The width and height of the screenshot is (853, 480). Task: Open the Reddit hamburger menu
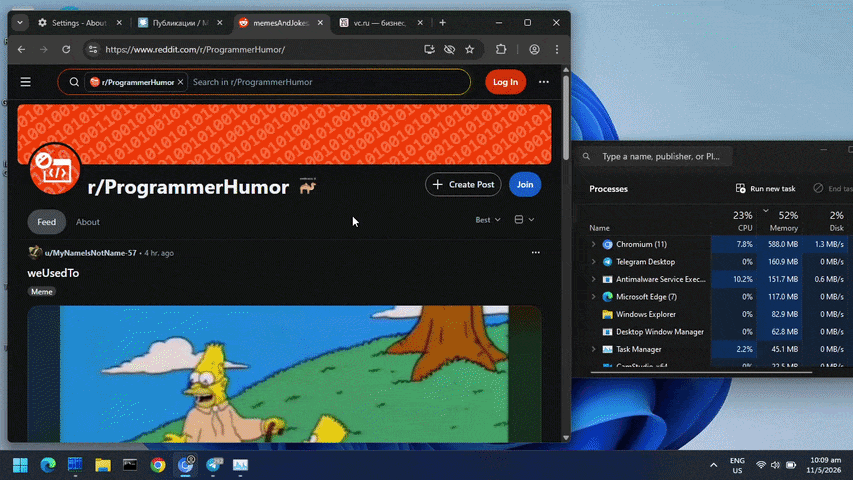[x=26, y=82]
